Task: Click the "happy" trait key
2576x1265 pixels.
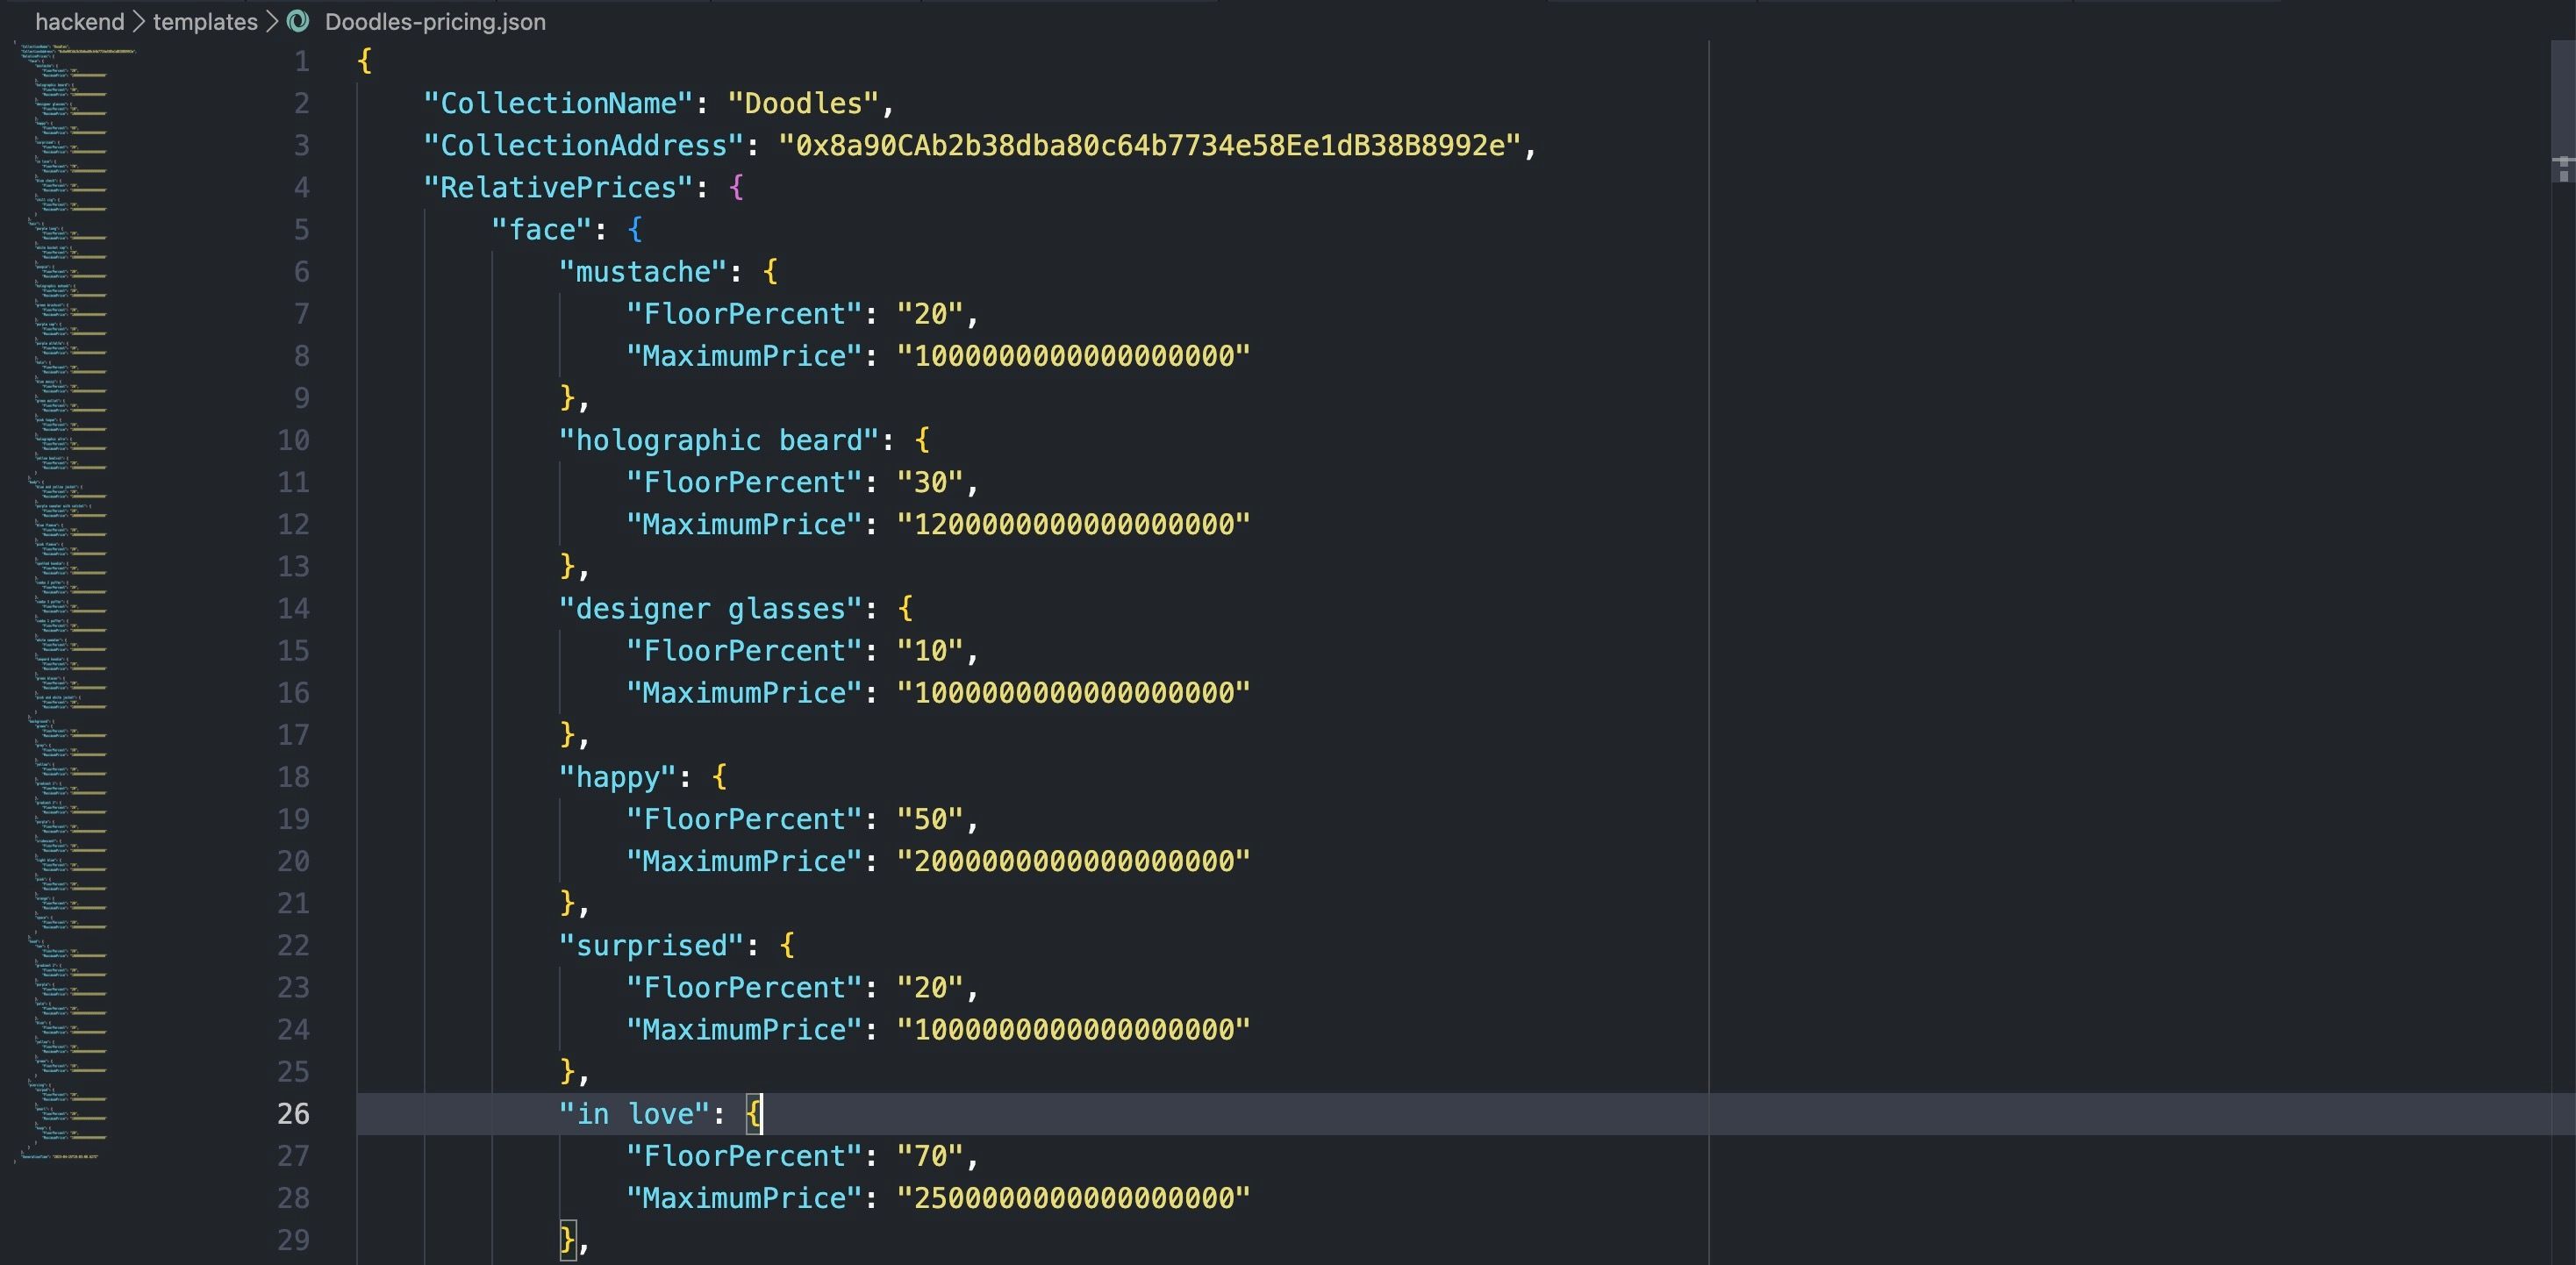Action: coord(618,777)
